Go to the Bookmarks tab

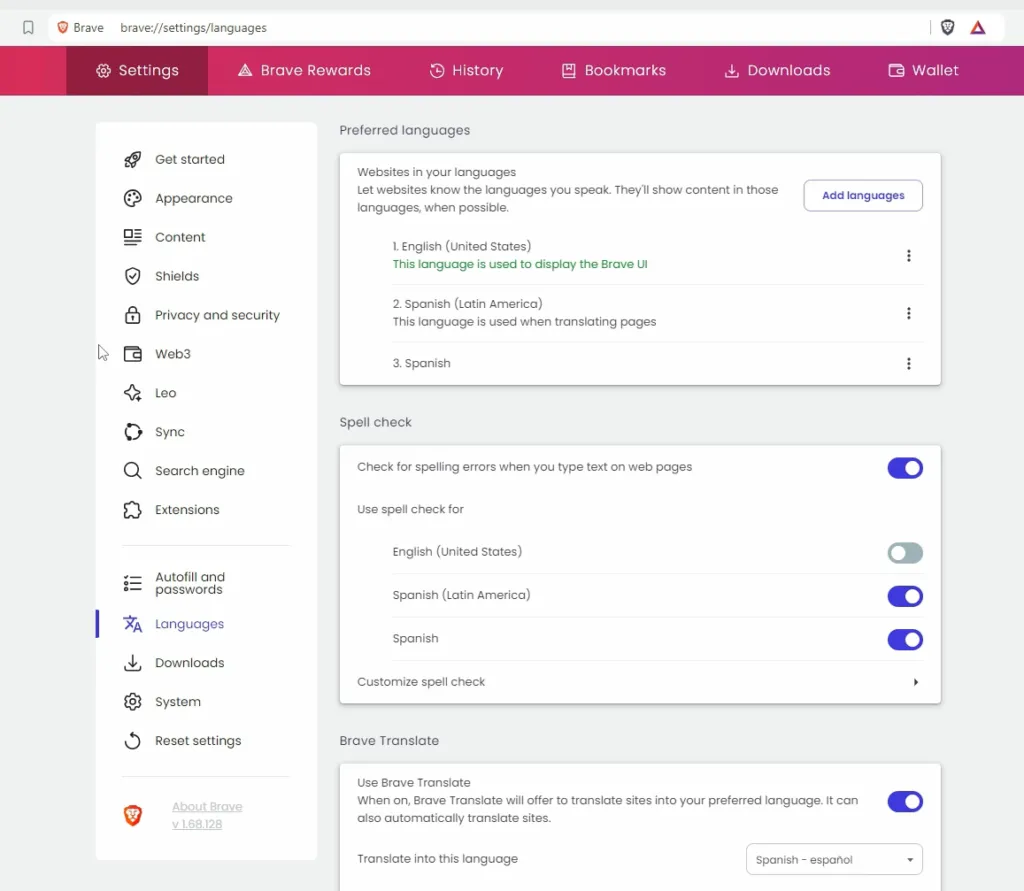pos(614,71)
